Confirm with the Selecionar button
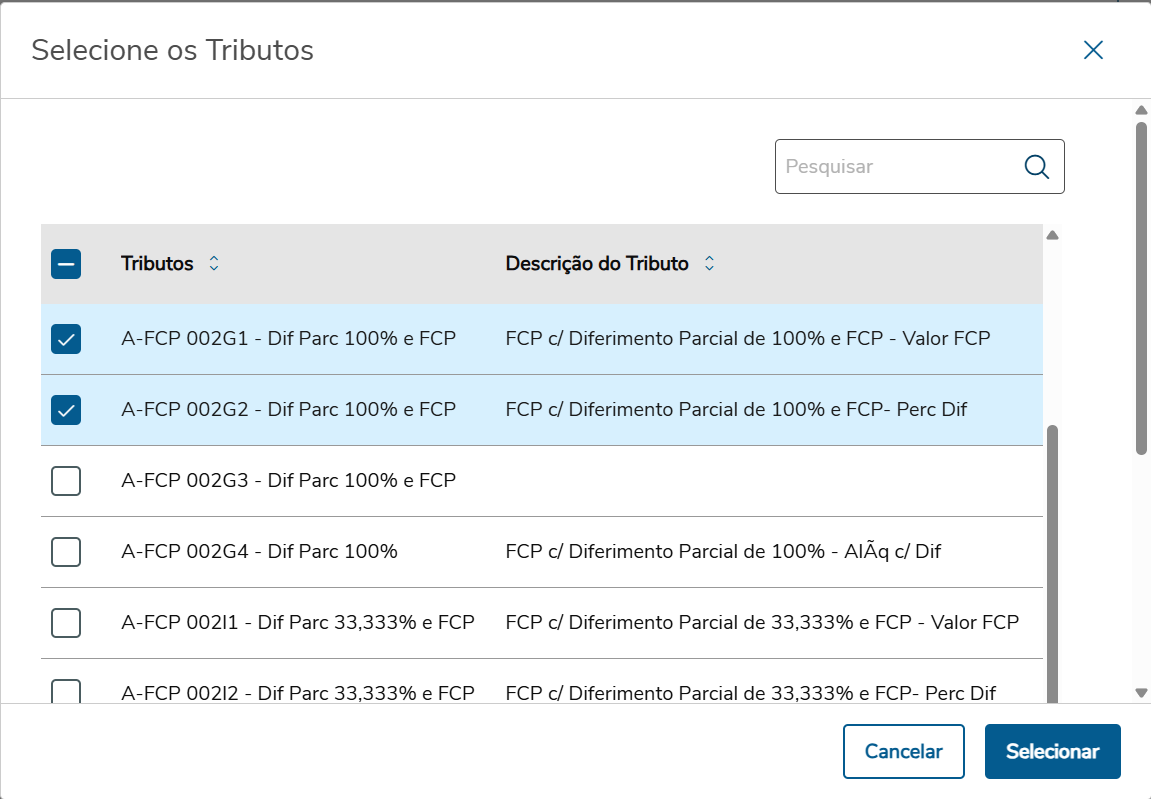This screenshot has height=799, width=1151. tap(1052, 752)
